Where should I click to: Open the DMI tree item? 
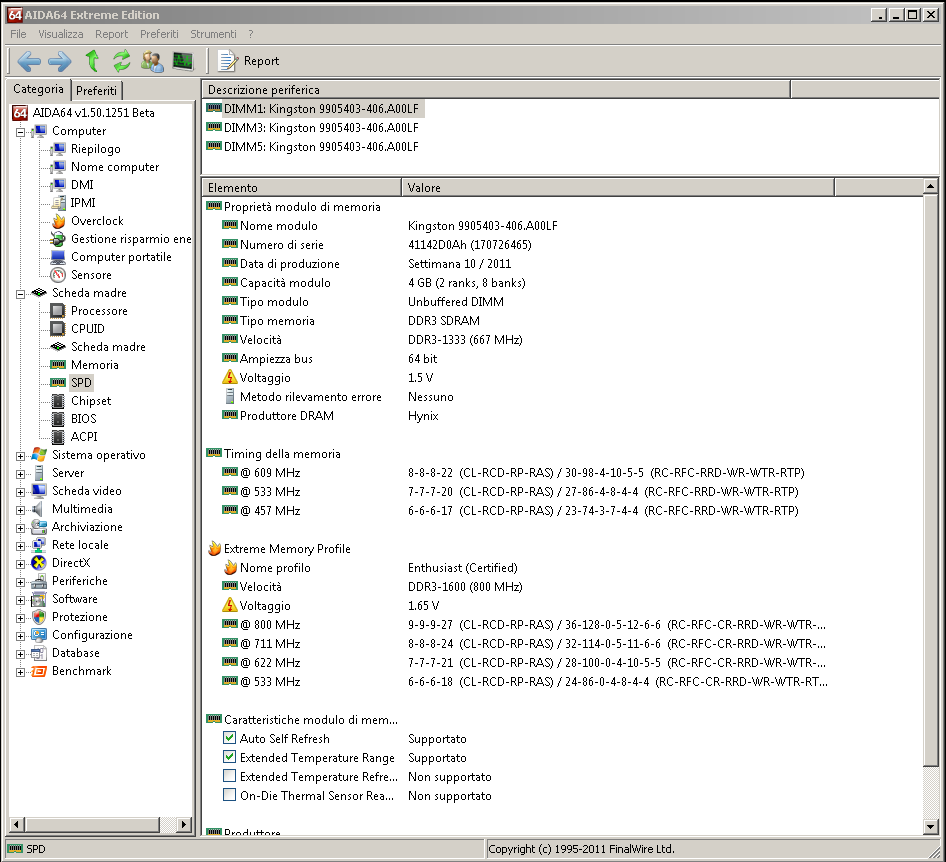point(82,185)
